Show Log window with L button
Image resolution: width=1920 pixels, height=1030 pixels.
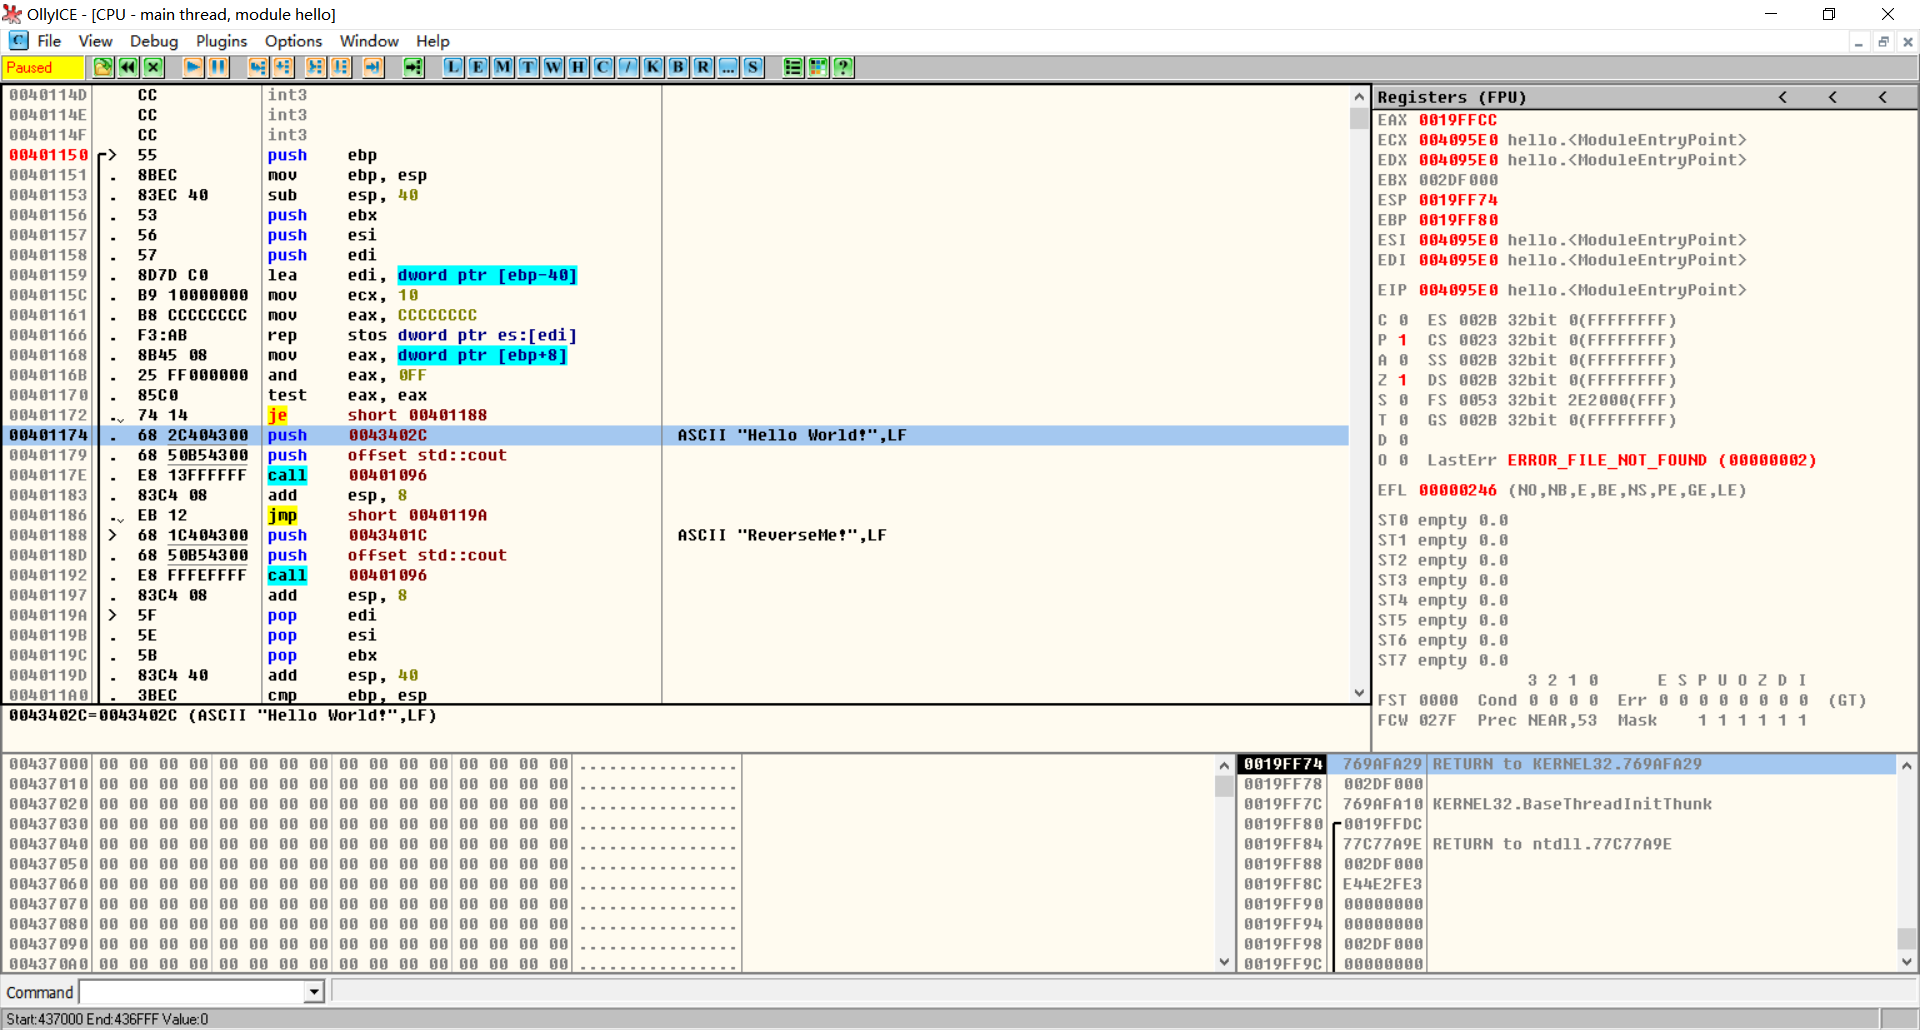(453, 67)
